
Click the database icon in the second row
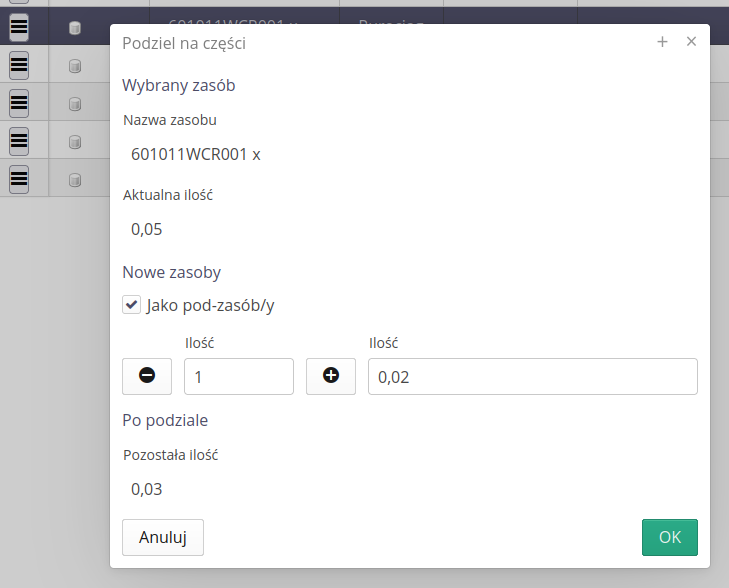pos(75,66)
